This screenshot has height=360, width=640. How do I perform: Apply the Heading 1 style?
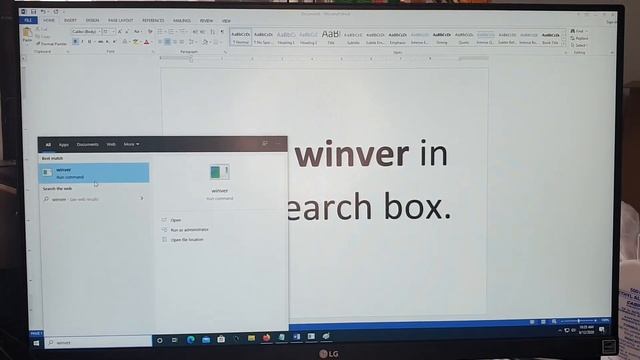286,37
